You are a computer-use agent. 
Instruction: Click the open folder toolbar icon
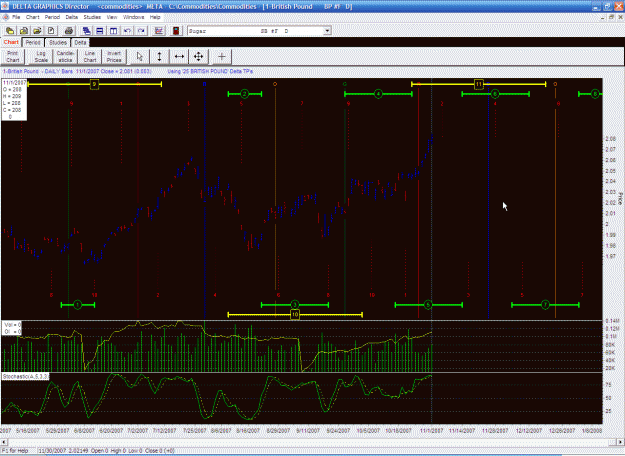[37, 31]
